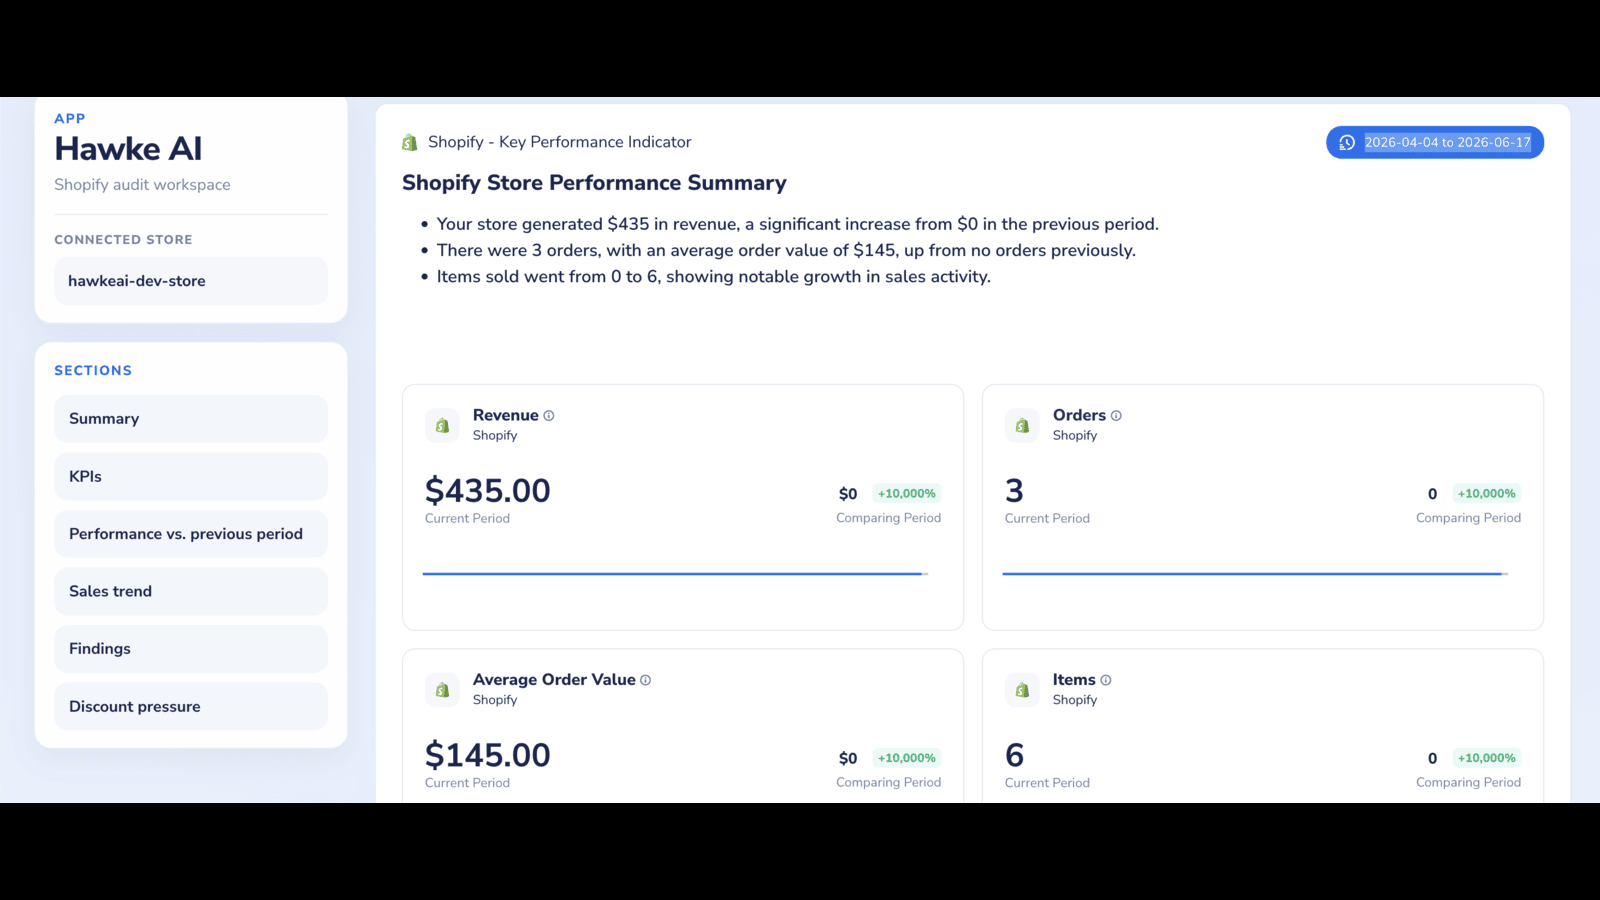Click the info icon next to Items

(1105, 680)
